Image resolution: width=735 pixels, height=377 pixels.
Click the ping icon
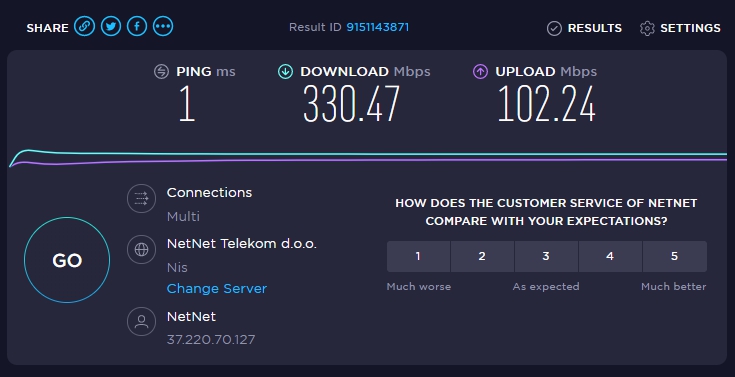tap(161, 71)
